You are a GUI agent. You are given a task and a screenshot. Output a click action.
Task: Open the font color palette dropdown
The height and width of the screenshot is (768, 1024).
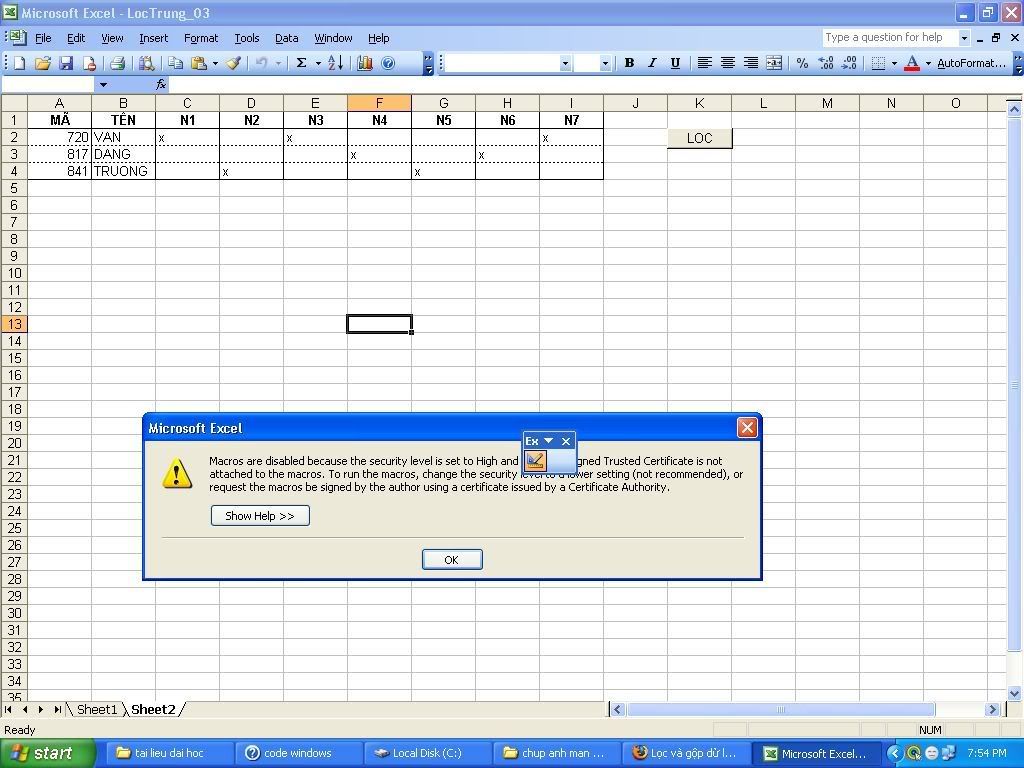click(928, 63)
